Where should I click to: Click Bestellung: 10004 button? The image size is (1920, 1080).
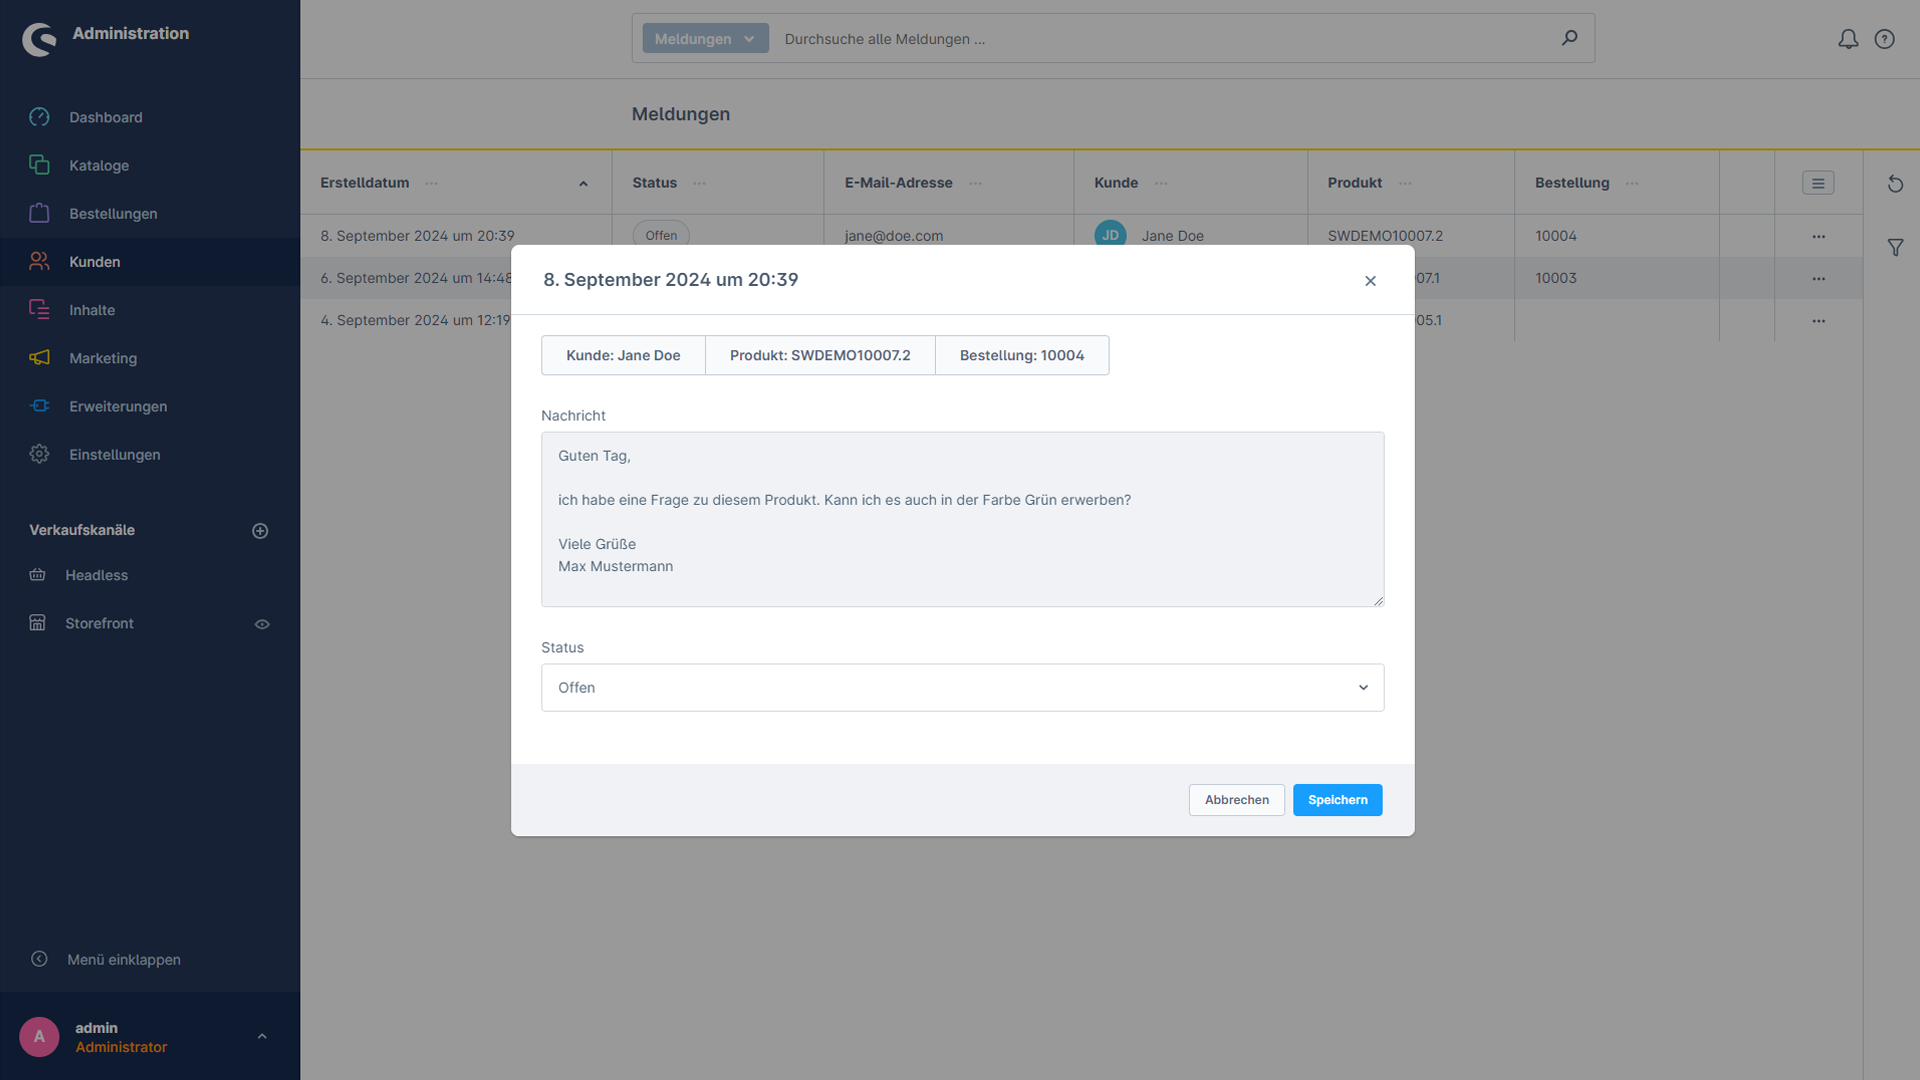click(x=1022, y=355)
